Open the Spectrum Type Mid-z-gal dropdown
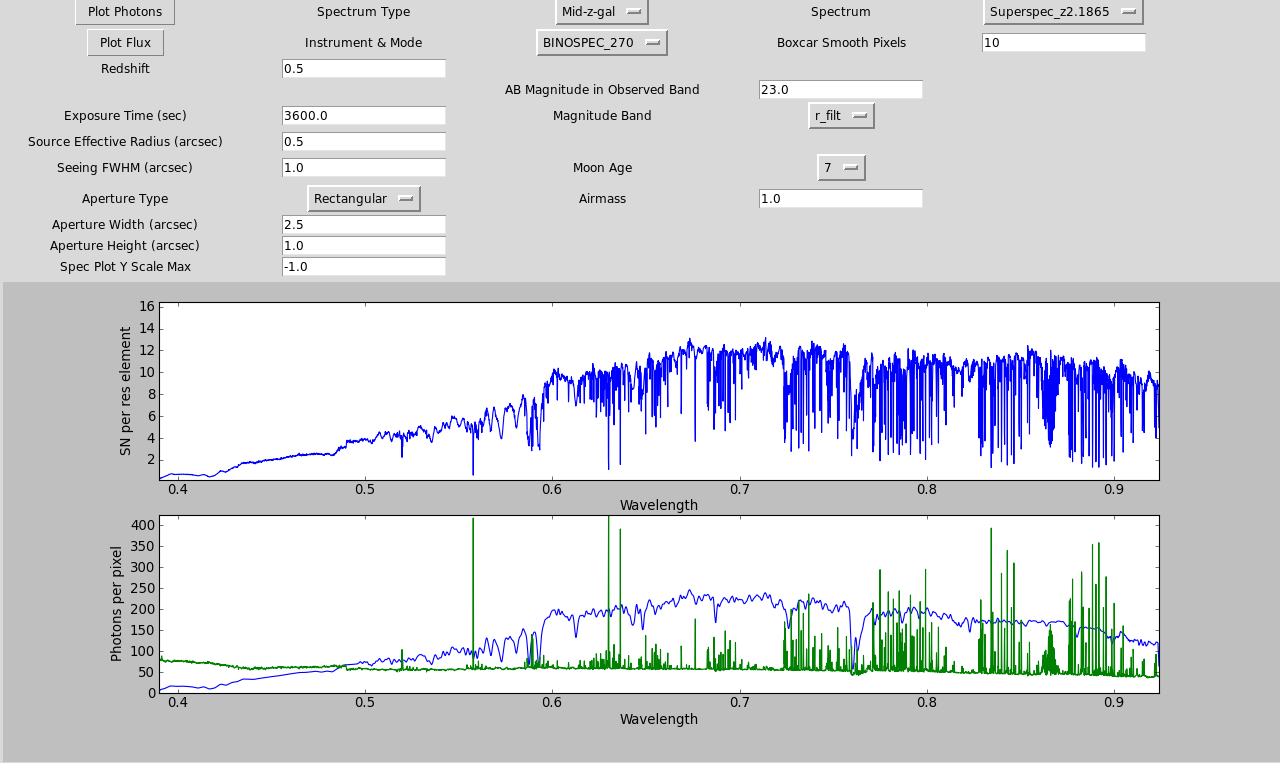This screenshot has width=1280, height=763. pyautogui.click(x=601, y=12)
